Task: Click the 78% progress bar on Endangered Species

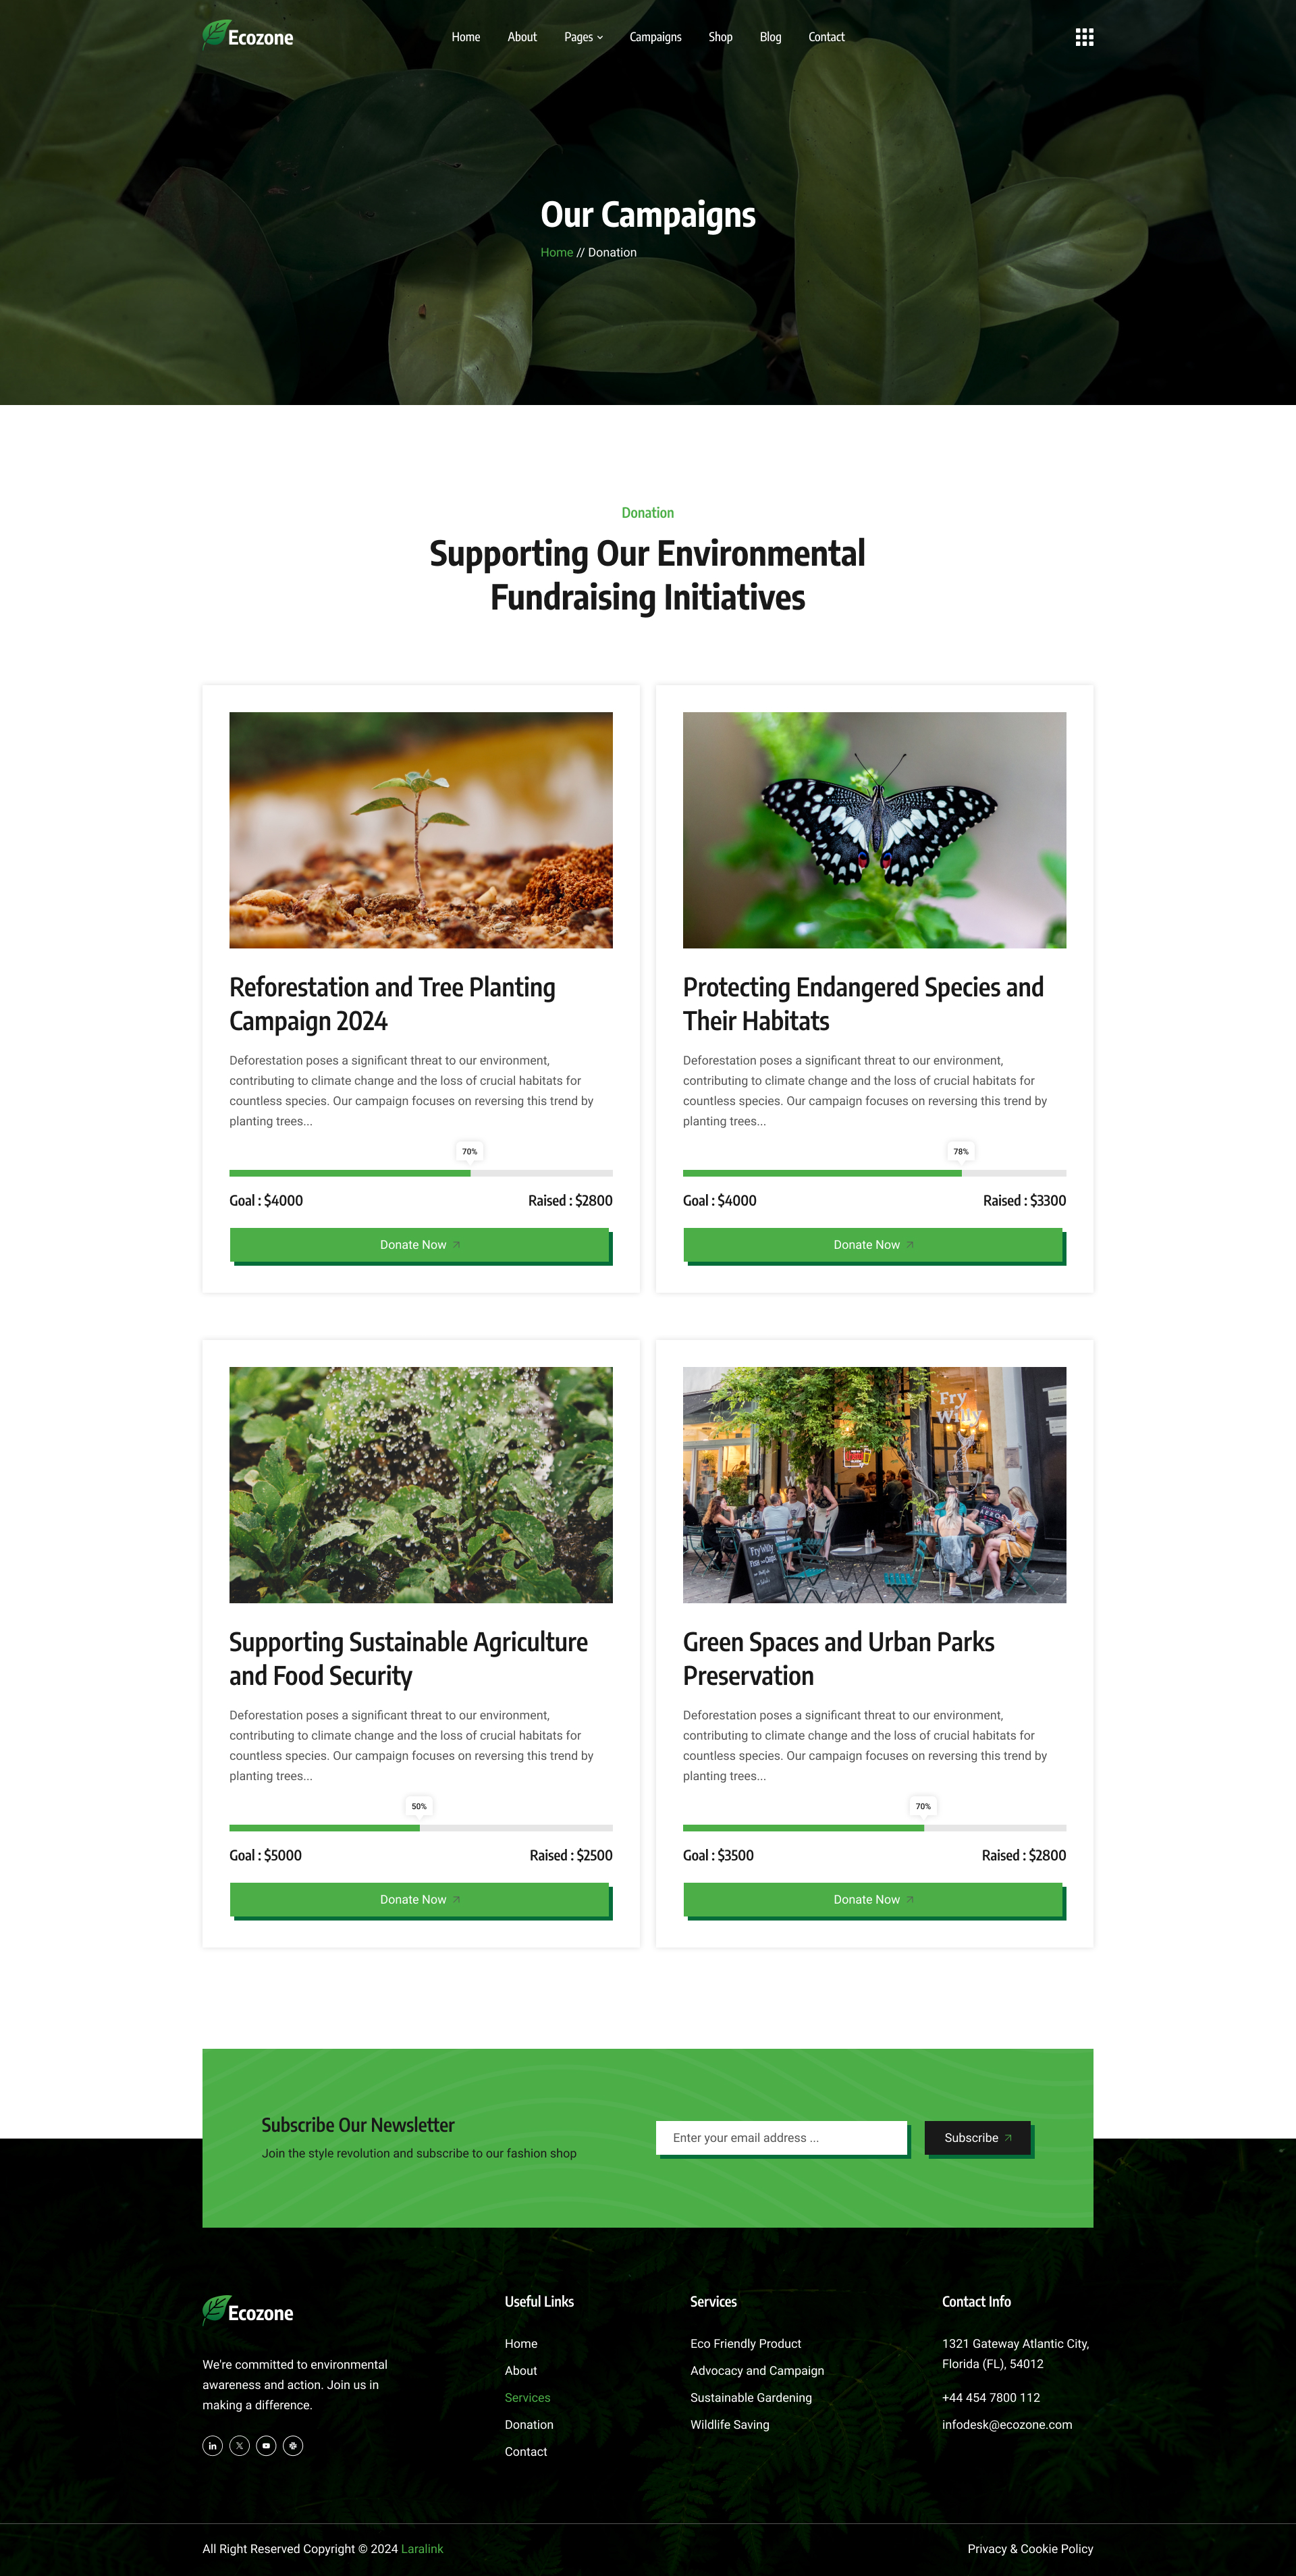Action: [x=874, y=1173]
